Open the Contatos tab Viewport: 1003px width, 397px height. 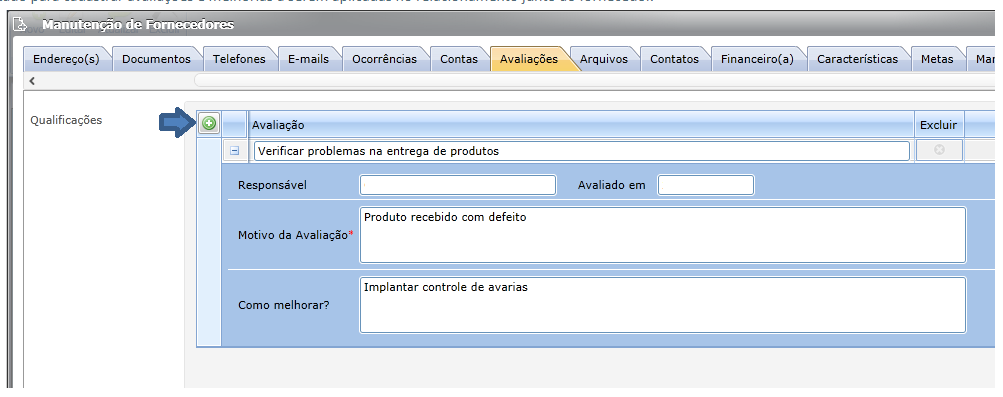pos(674,59)
